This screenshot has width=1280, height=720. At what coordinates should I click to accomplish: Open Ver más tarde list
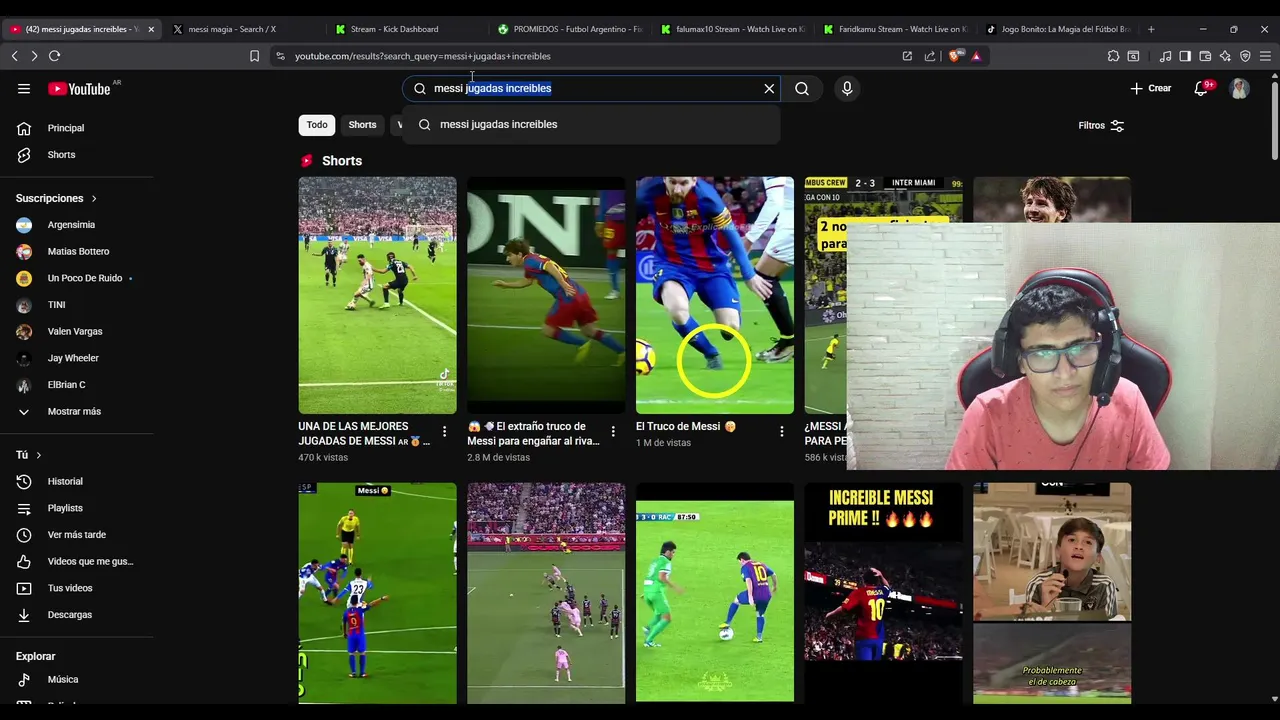[x=76, y=535]
